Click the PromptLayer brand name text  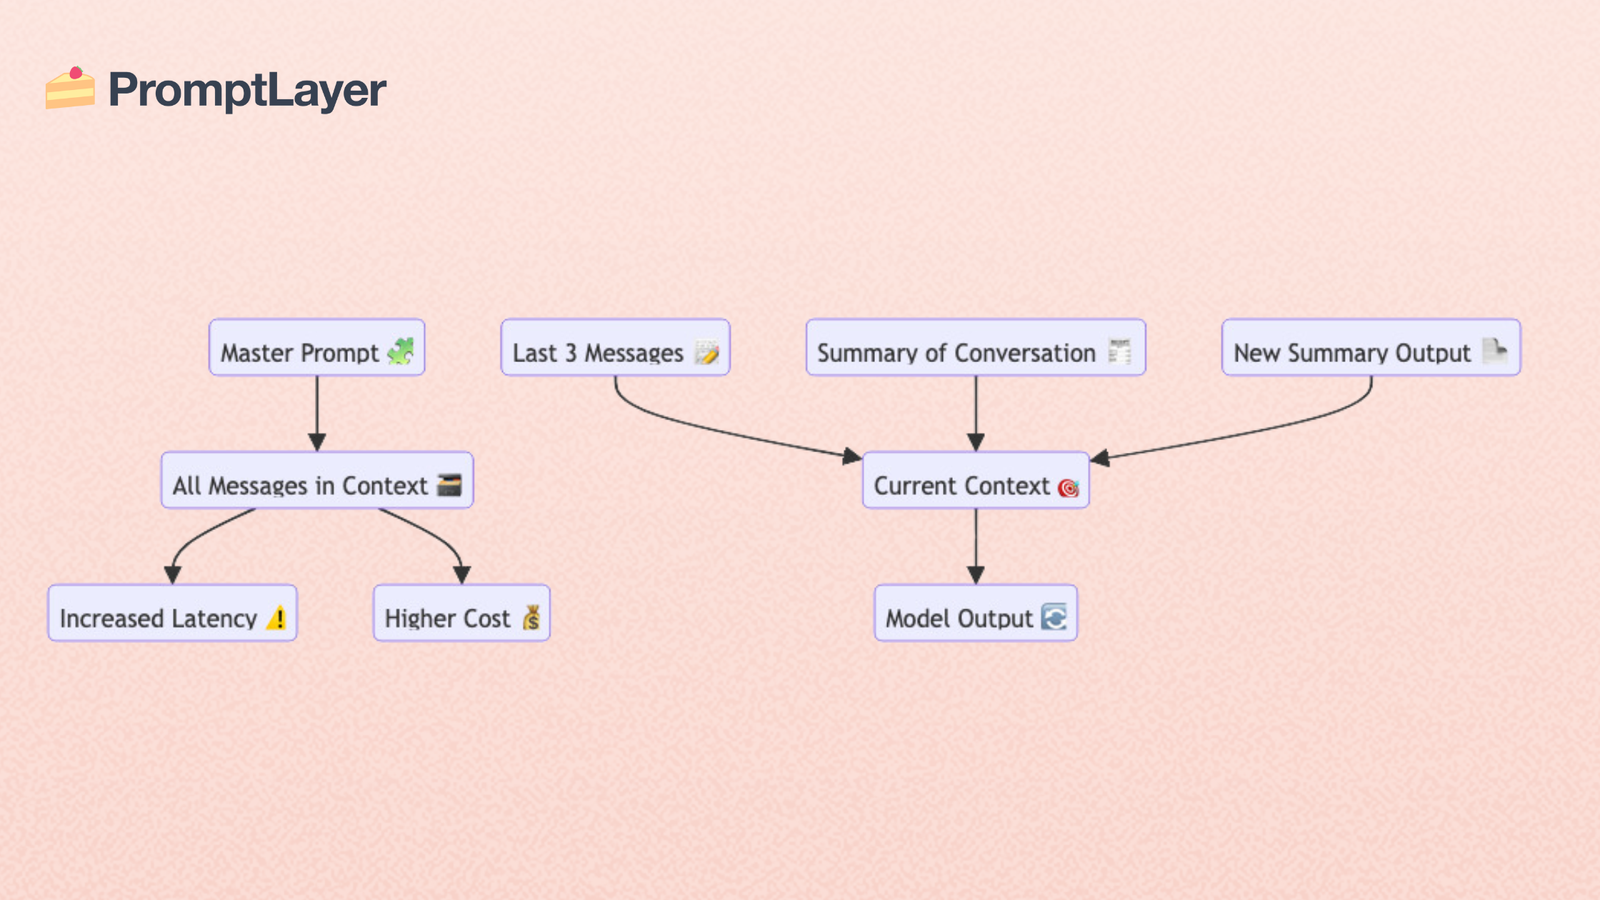pyautogui.click(x=246, y=90)
